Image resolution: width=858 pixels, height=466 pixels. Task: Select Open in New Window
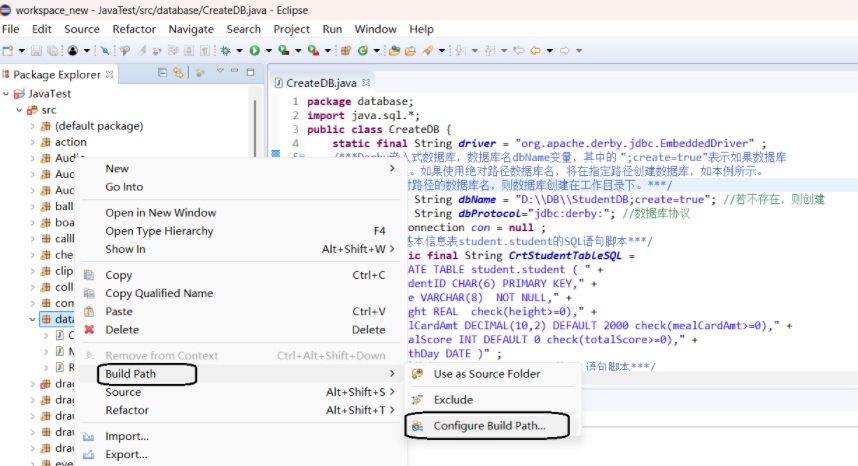[239, 212]
